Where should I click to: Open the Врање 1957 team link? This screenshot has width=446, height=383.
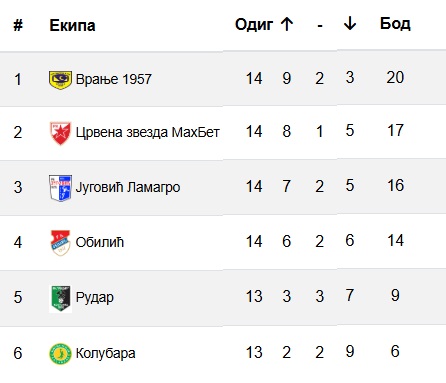114,79
